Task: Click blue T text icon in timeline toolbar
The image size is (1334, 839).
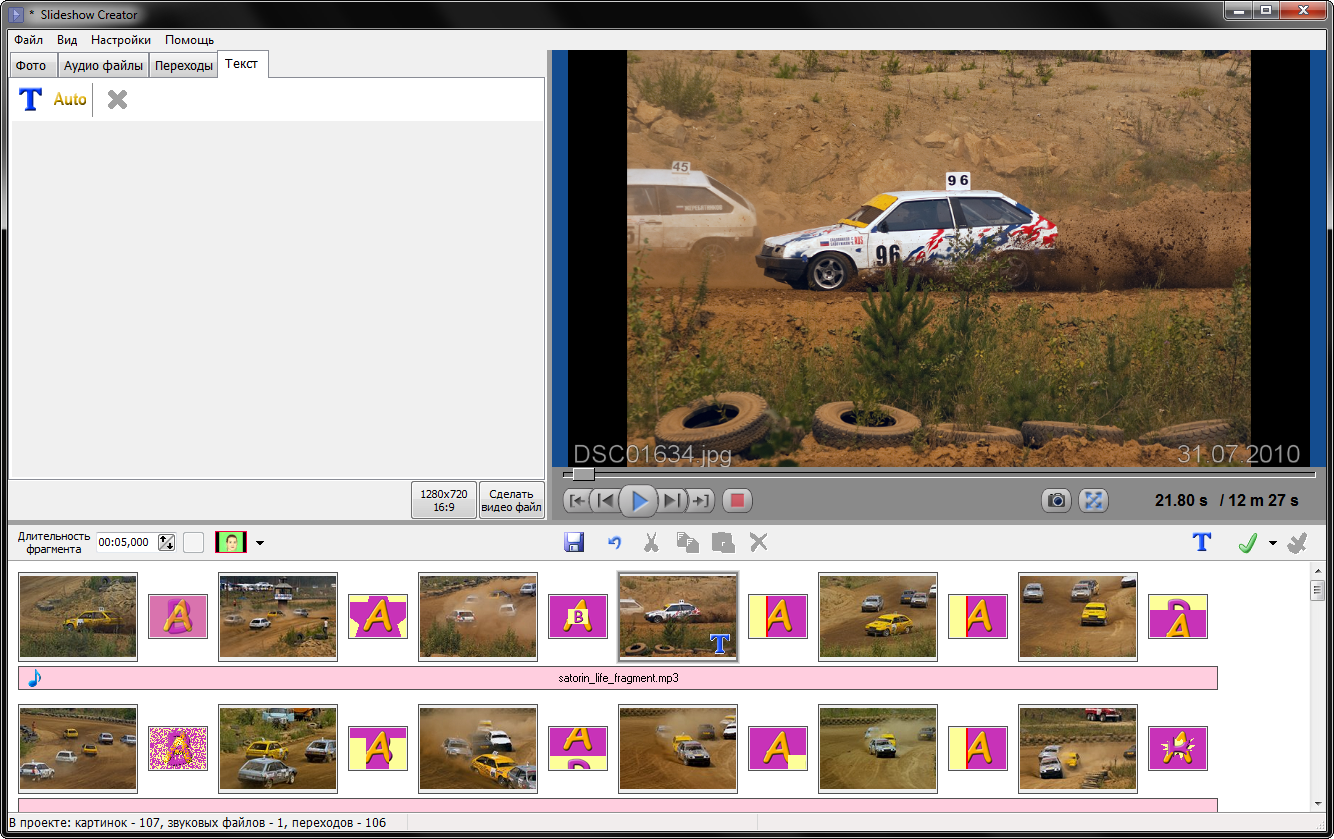Action: click(1201, 542)
